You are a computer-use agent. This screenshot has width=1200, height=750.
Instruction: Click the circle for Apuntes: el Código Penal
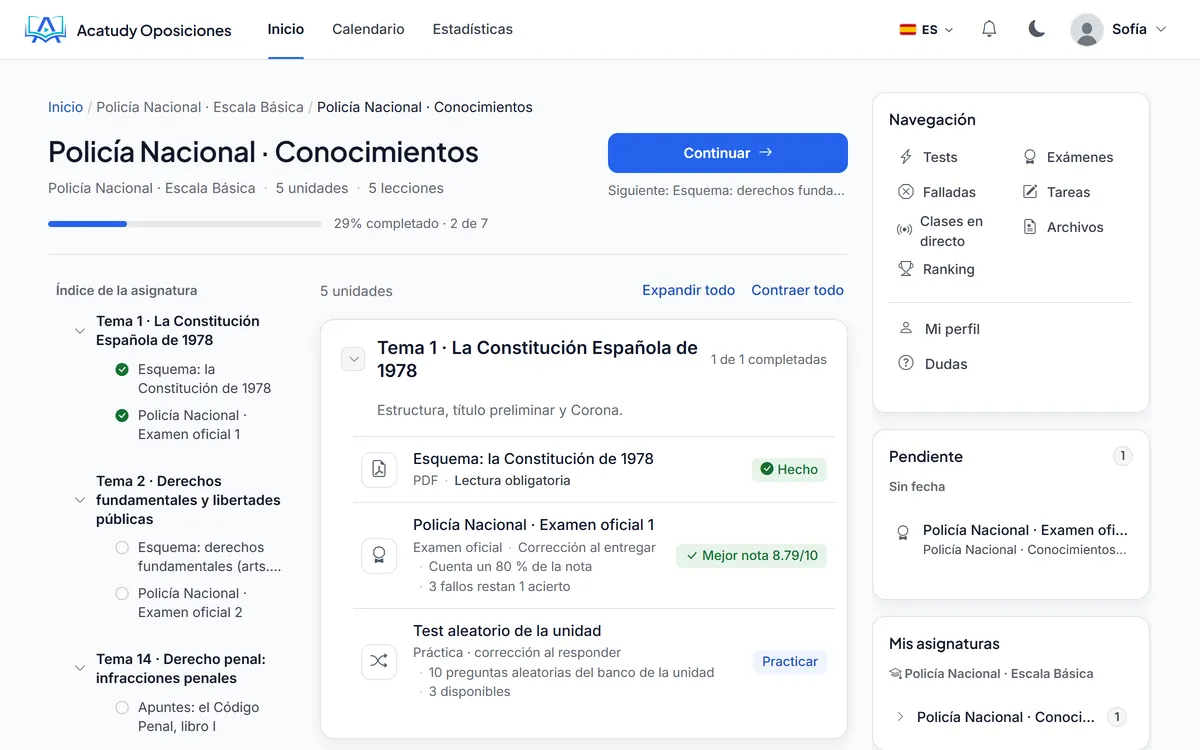point(122,708)
